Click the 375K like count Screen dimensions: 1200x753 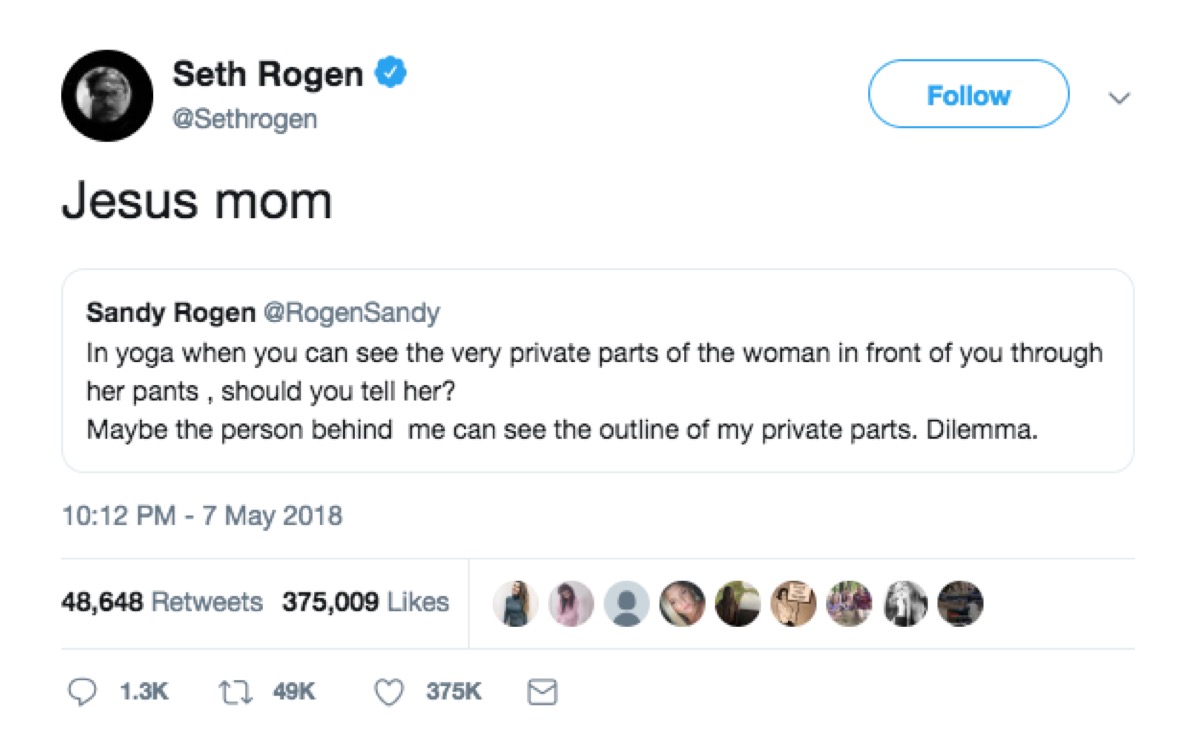pyautogui.click(x=450, y=691)
